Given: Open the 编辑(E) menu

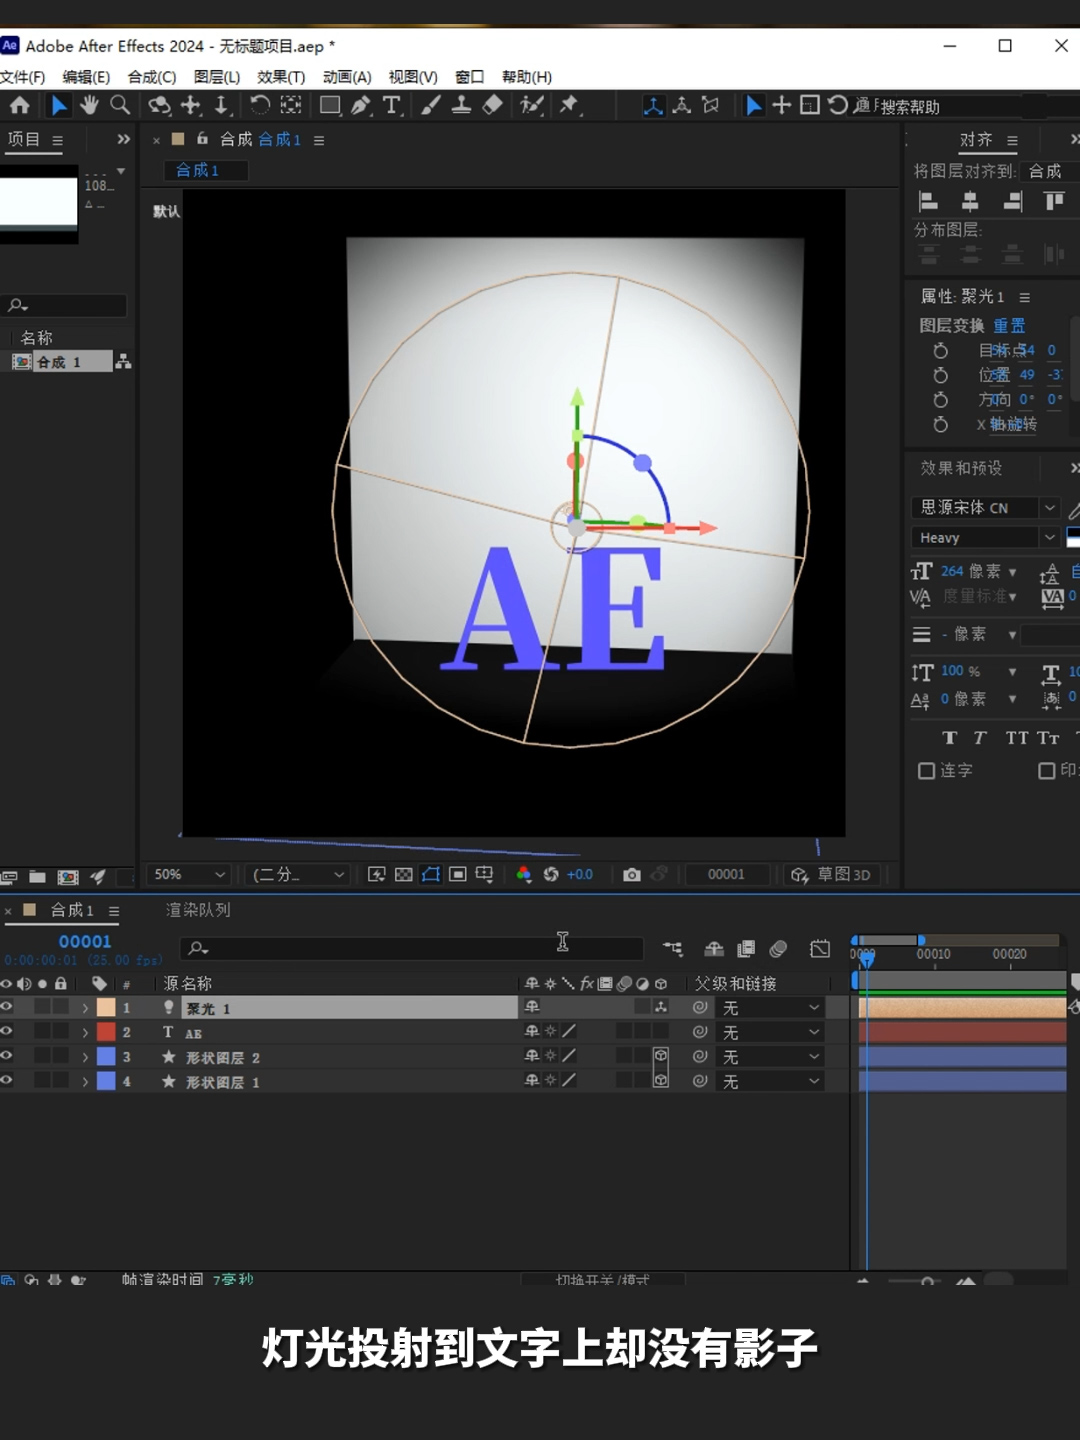Looking at the screenshot, I should [x=87, y=77].
